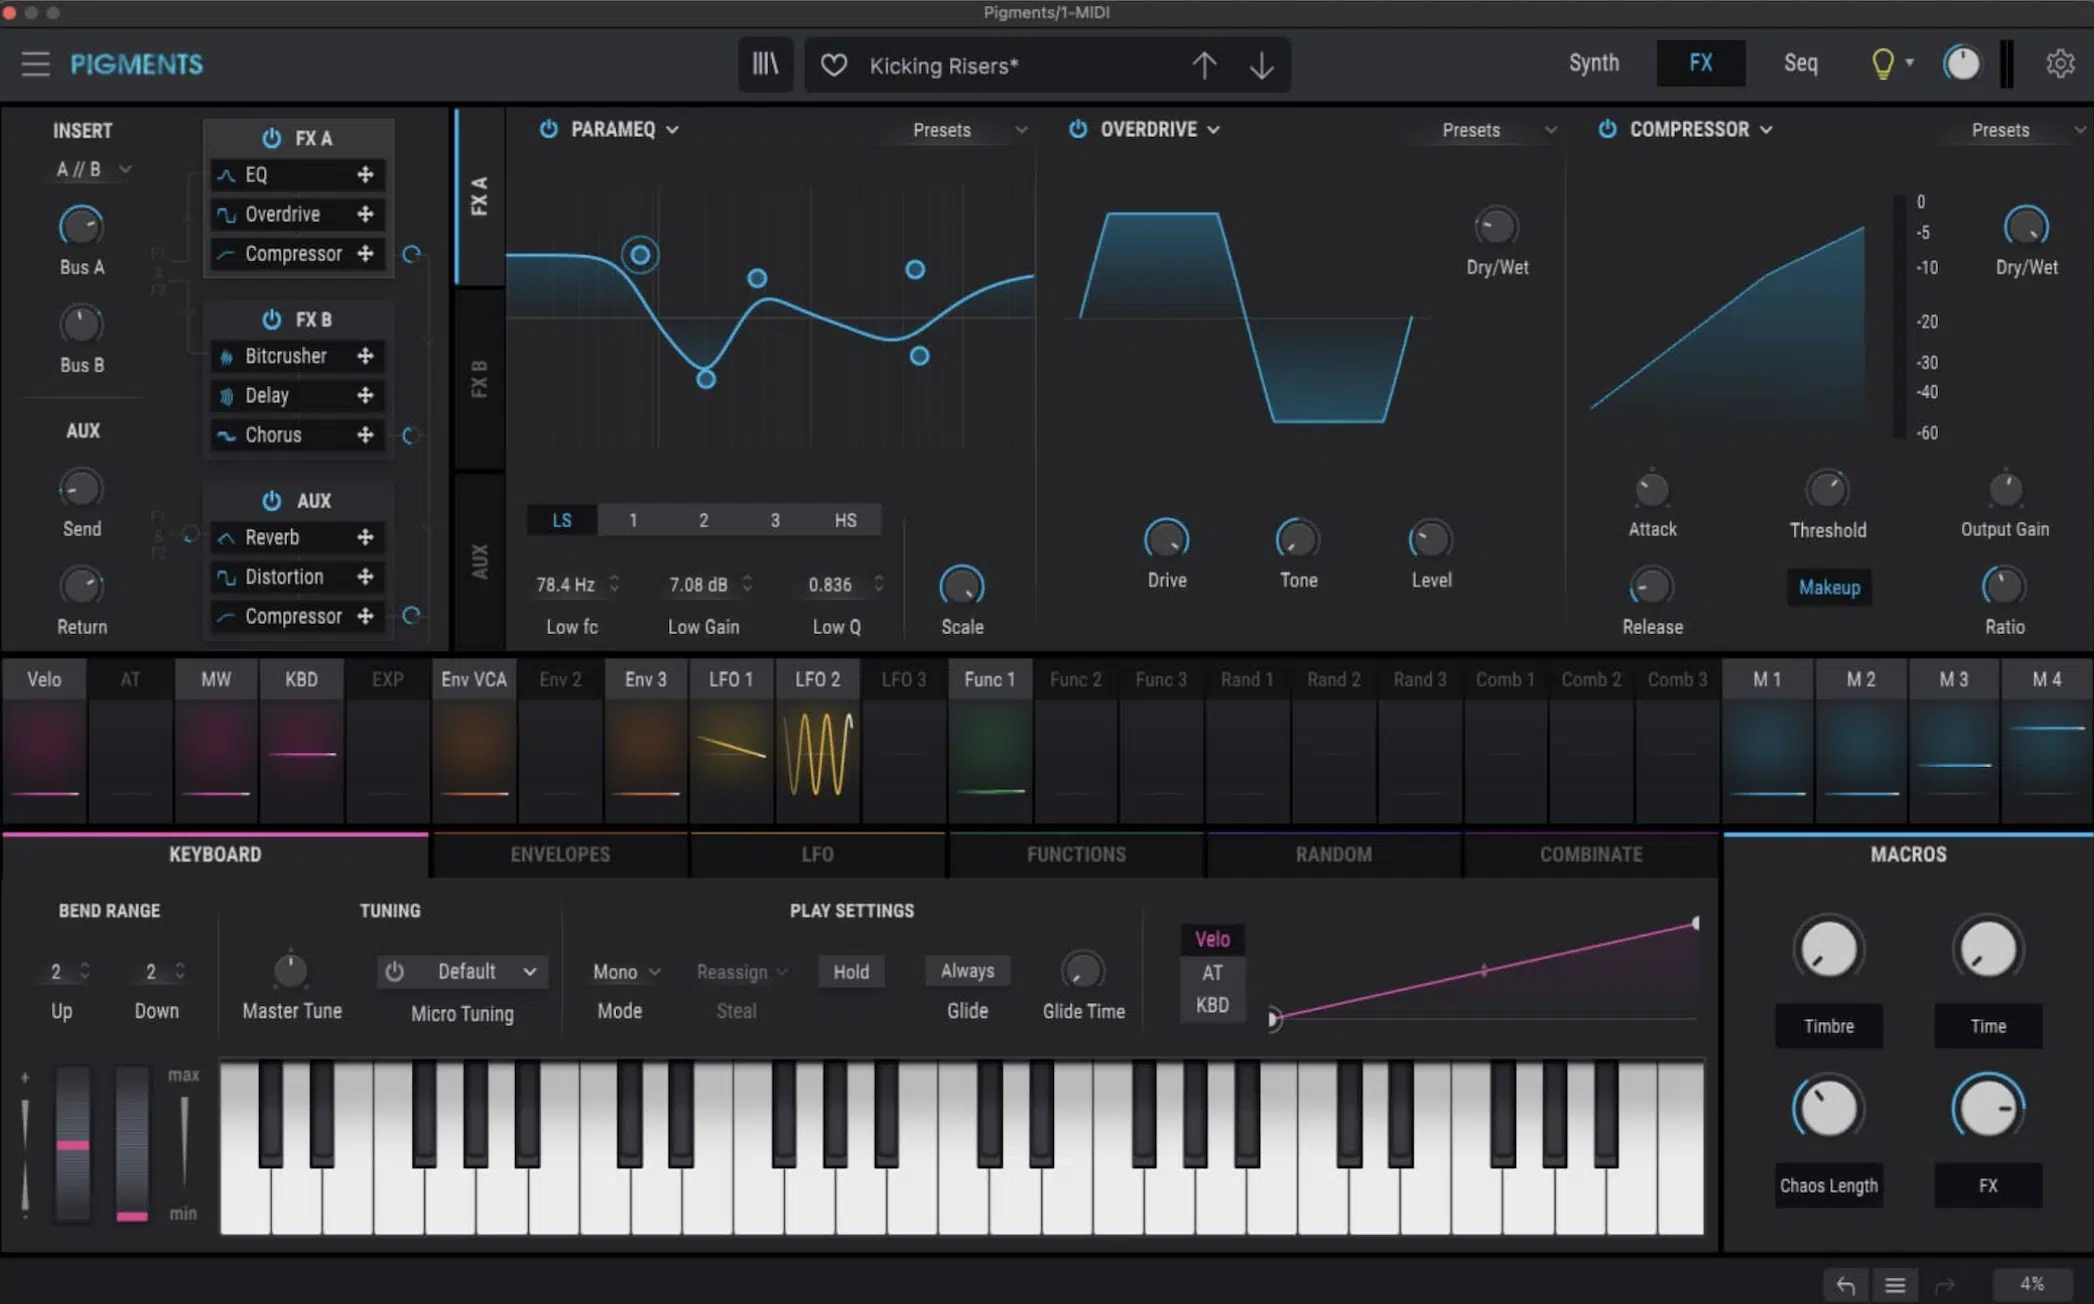Click the heart favorite icon
This screenshot has width=2094, height=1304.
833,66
